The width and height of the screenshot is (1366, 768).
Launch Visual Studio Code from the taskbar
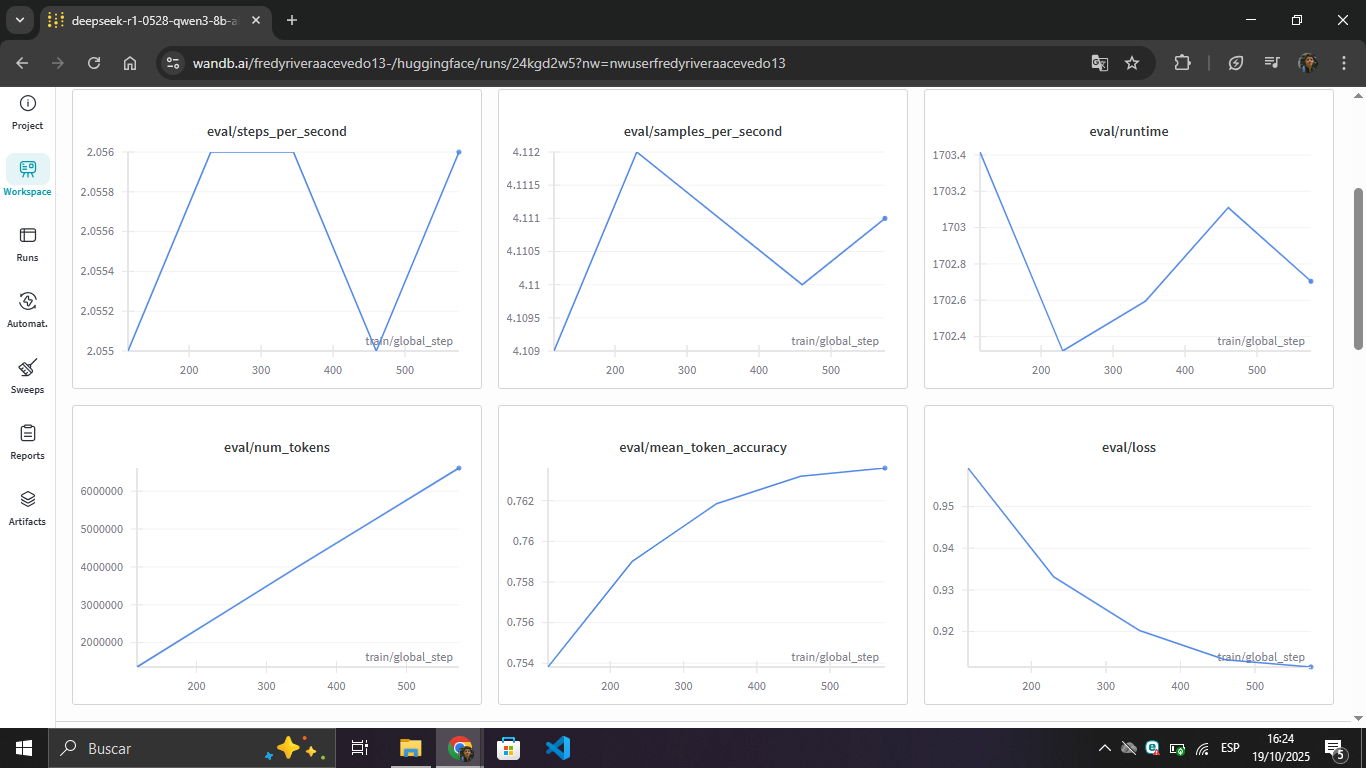(557, 747)
